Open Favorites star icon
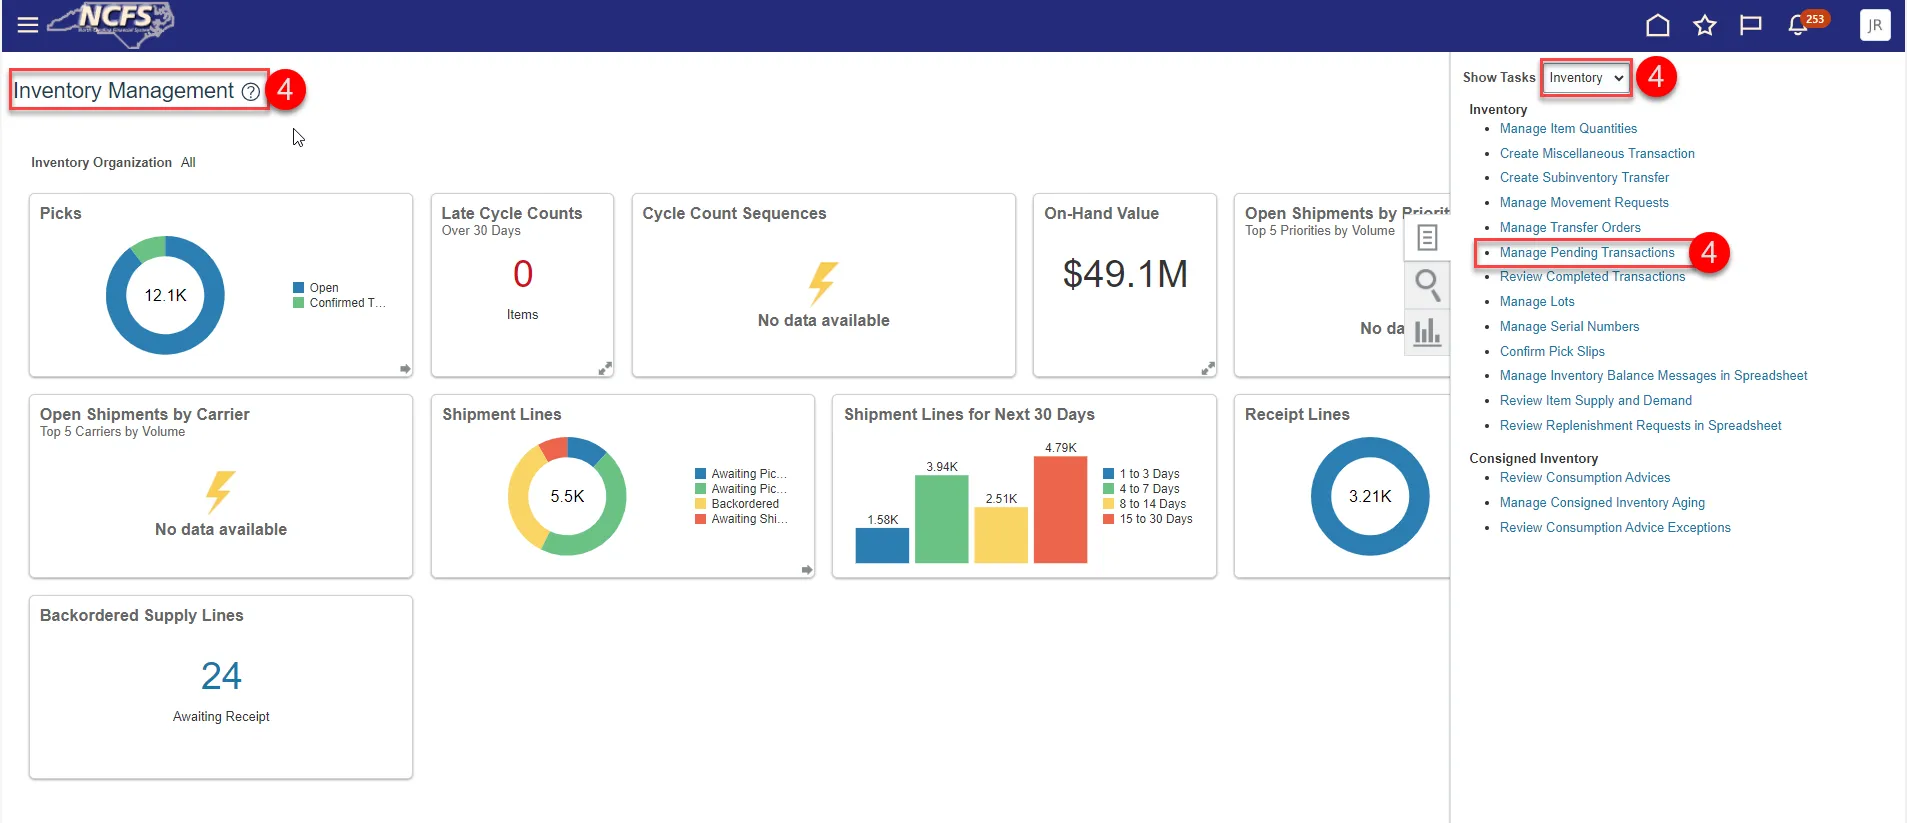The width and height of the screenshot is (1907, 823). click(x=1705, y=25)
